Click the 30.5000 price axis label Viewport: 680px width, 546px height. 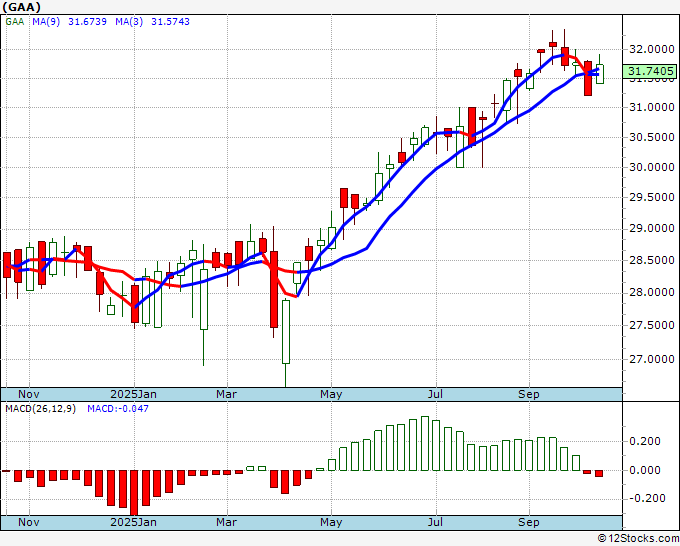[x=651, y=137]
